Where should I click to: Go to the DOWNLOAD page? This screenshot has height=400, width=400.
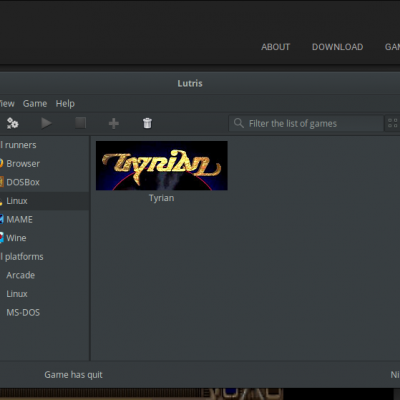tap(337, 47)
